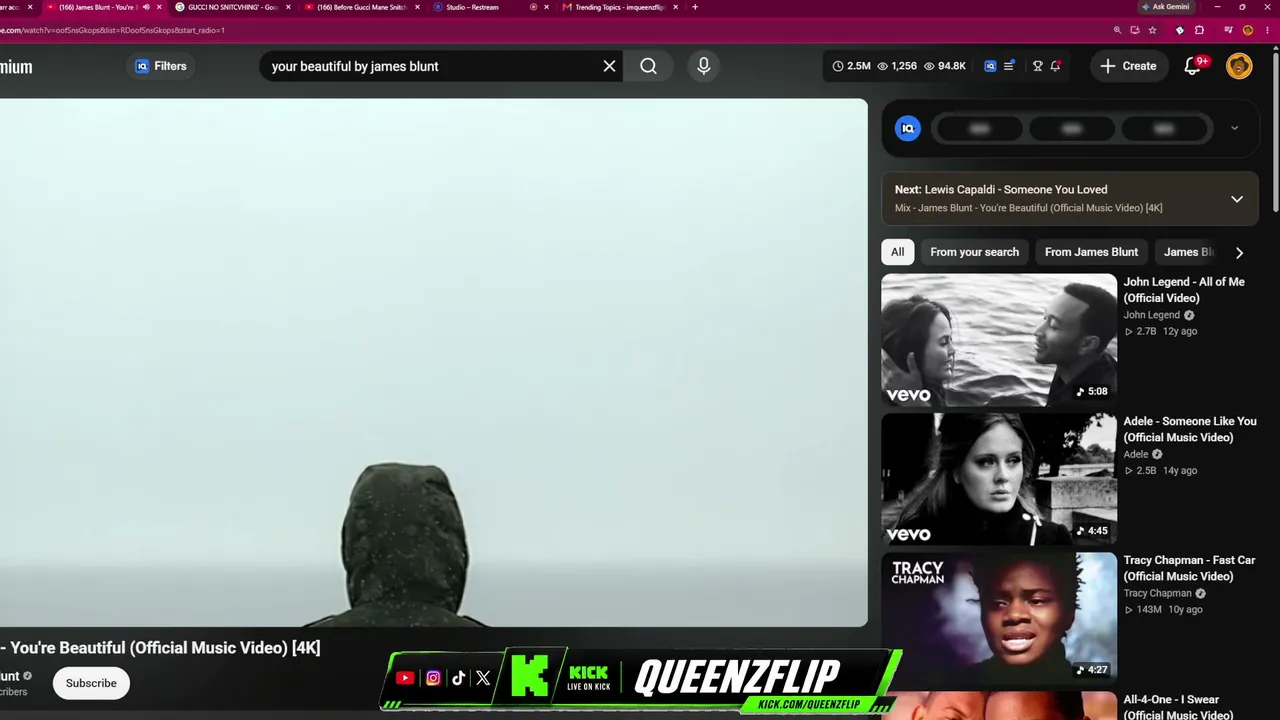The image size is (1280, 720).
Task: Open a new browser tab with plus
Action: [x=695, y=7]
